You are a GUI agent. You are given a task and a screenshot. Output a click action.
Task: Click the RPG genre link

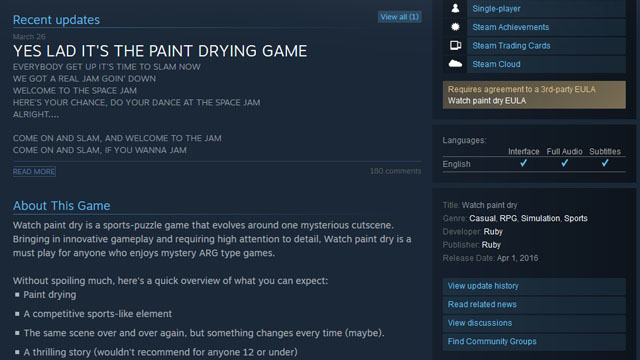pos(508,218)
